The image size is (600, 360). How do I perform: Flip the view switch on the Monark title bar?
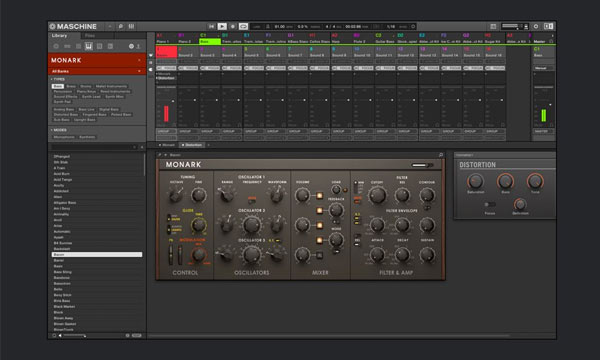[x=422, y=165]
